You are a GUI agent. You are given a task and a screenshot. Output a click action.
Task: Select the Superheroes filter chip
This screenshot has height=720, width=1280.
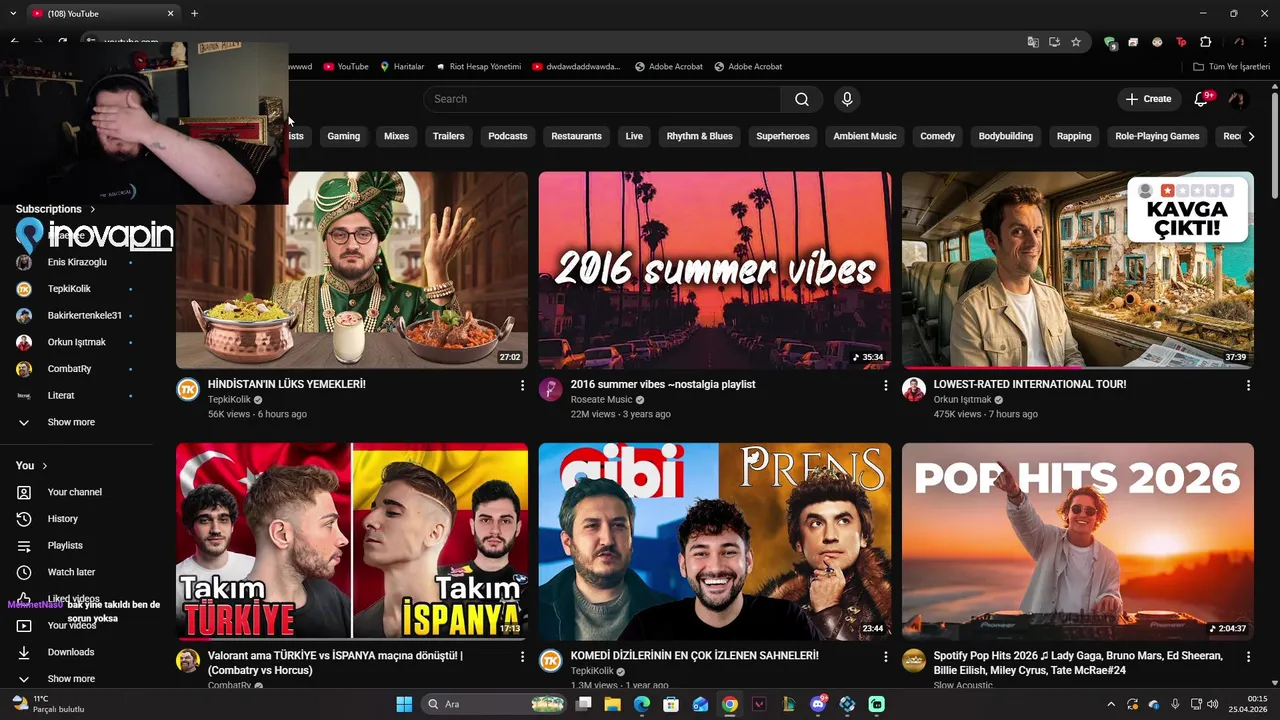click(x=783, y=136)
